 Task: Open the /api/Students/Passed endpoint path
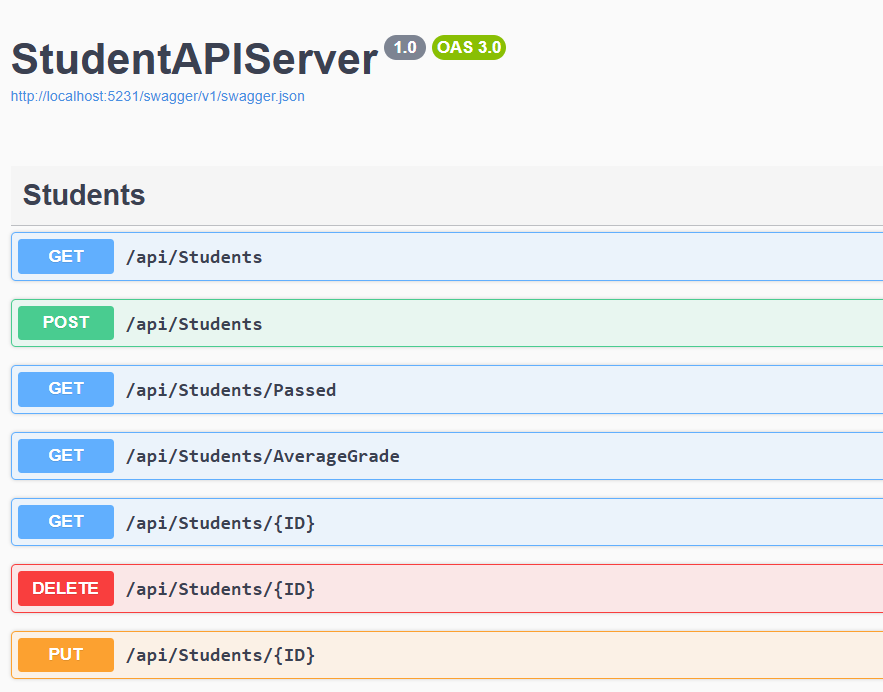pos(231,390)
